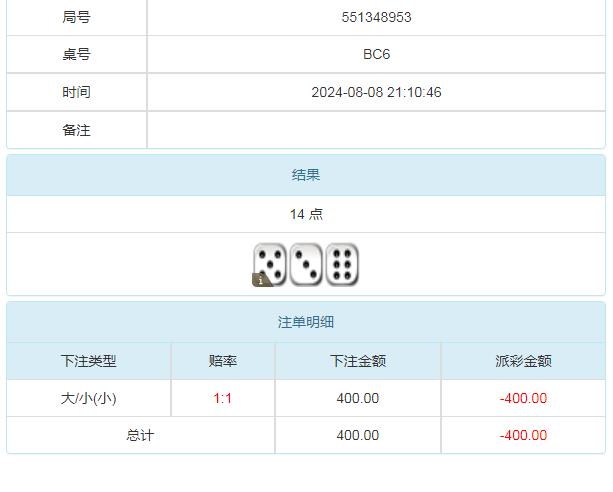Click the middle die showing three
This screenshot has width=613, height=492.
coord(306,264)
